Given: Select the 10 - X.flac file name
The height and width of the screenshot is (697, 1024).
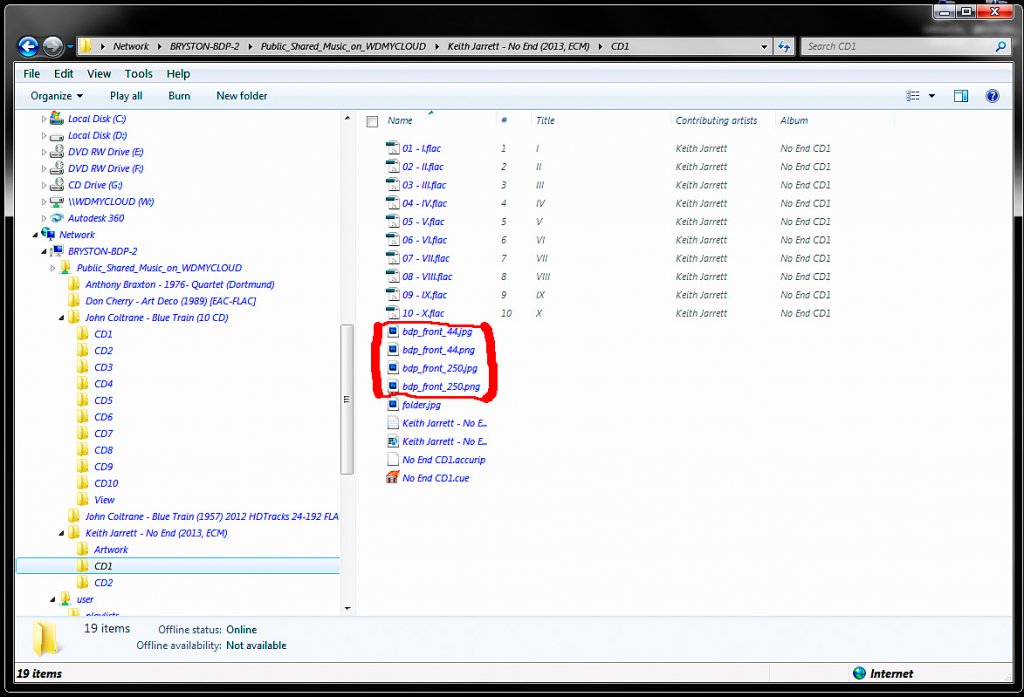Looking at the screenshot, I should click(423, 313).
